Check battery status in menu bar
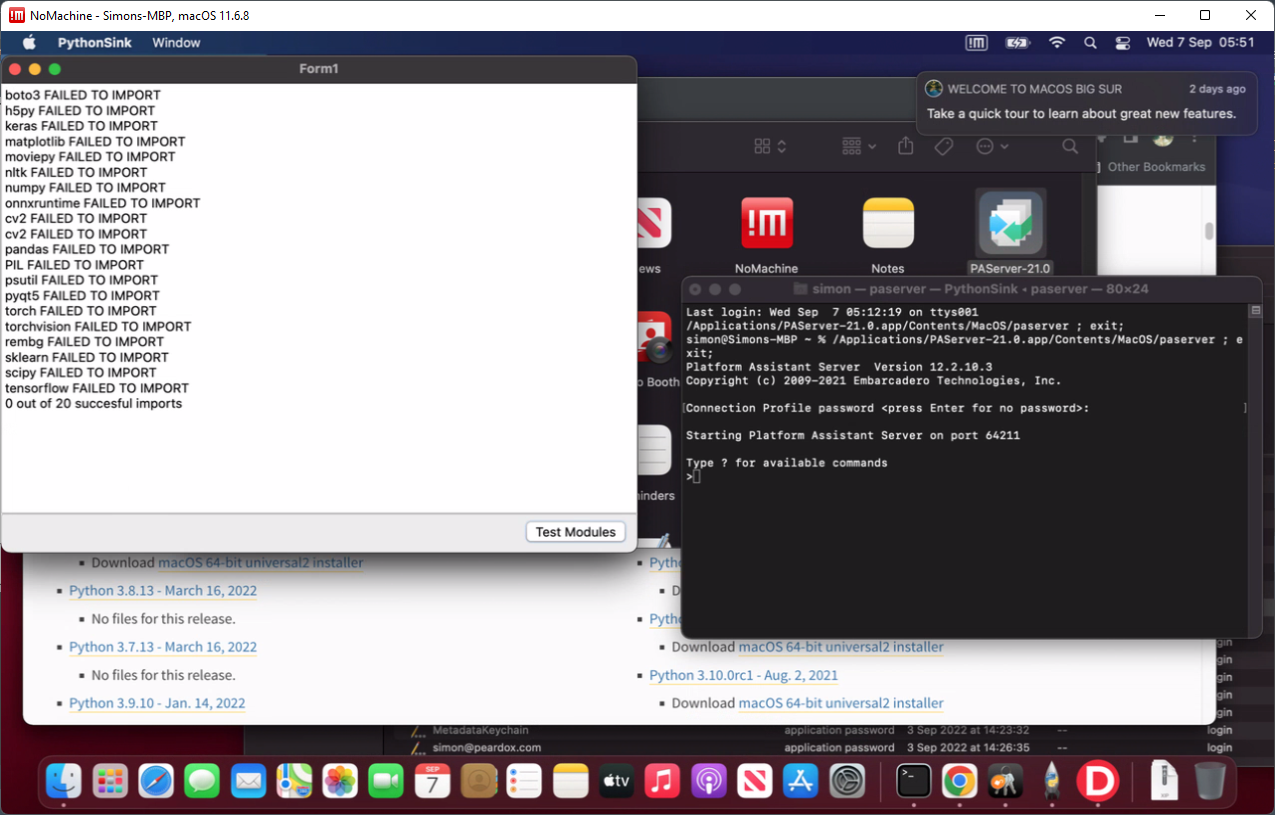Viewport: 1275px width, 815px height. 1017,43
